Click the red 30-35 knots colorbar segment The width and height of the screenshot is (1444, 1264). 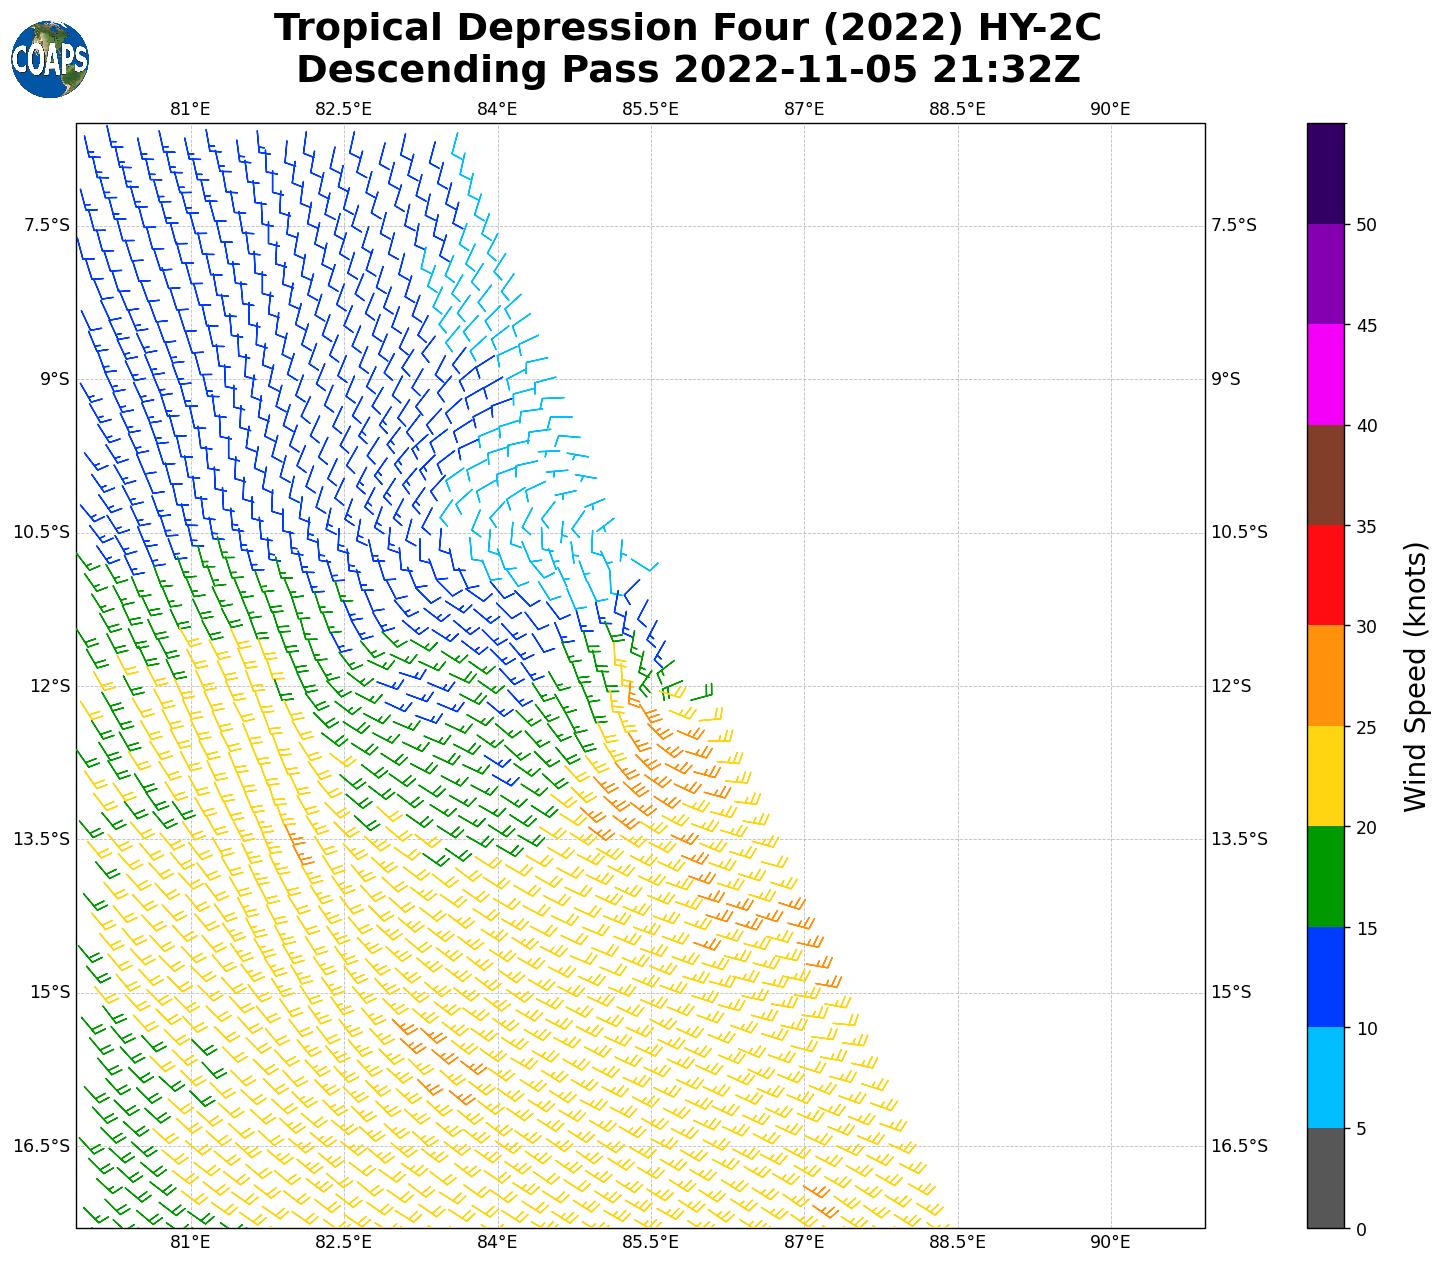[x=1326, y=575]
